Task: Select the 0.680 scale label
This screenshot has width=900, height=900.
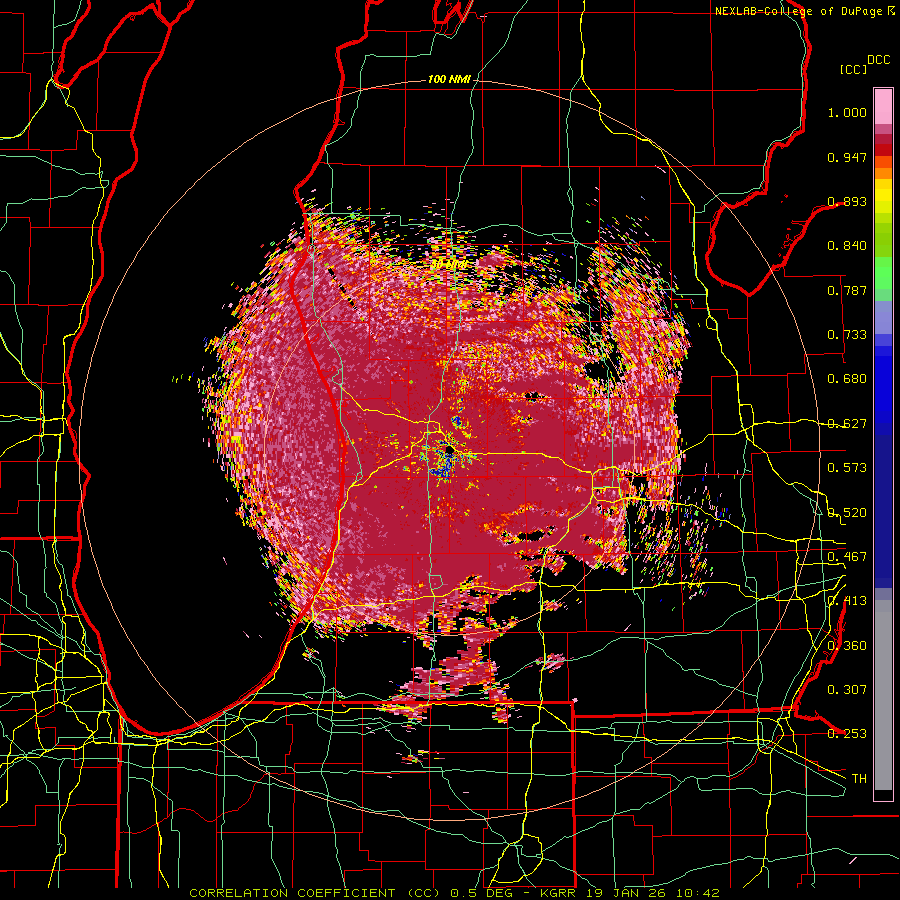Action: pyautogui.click(x=847, y=379)
